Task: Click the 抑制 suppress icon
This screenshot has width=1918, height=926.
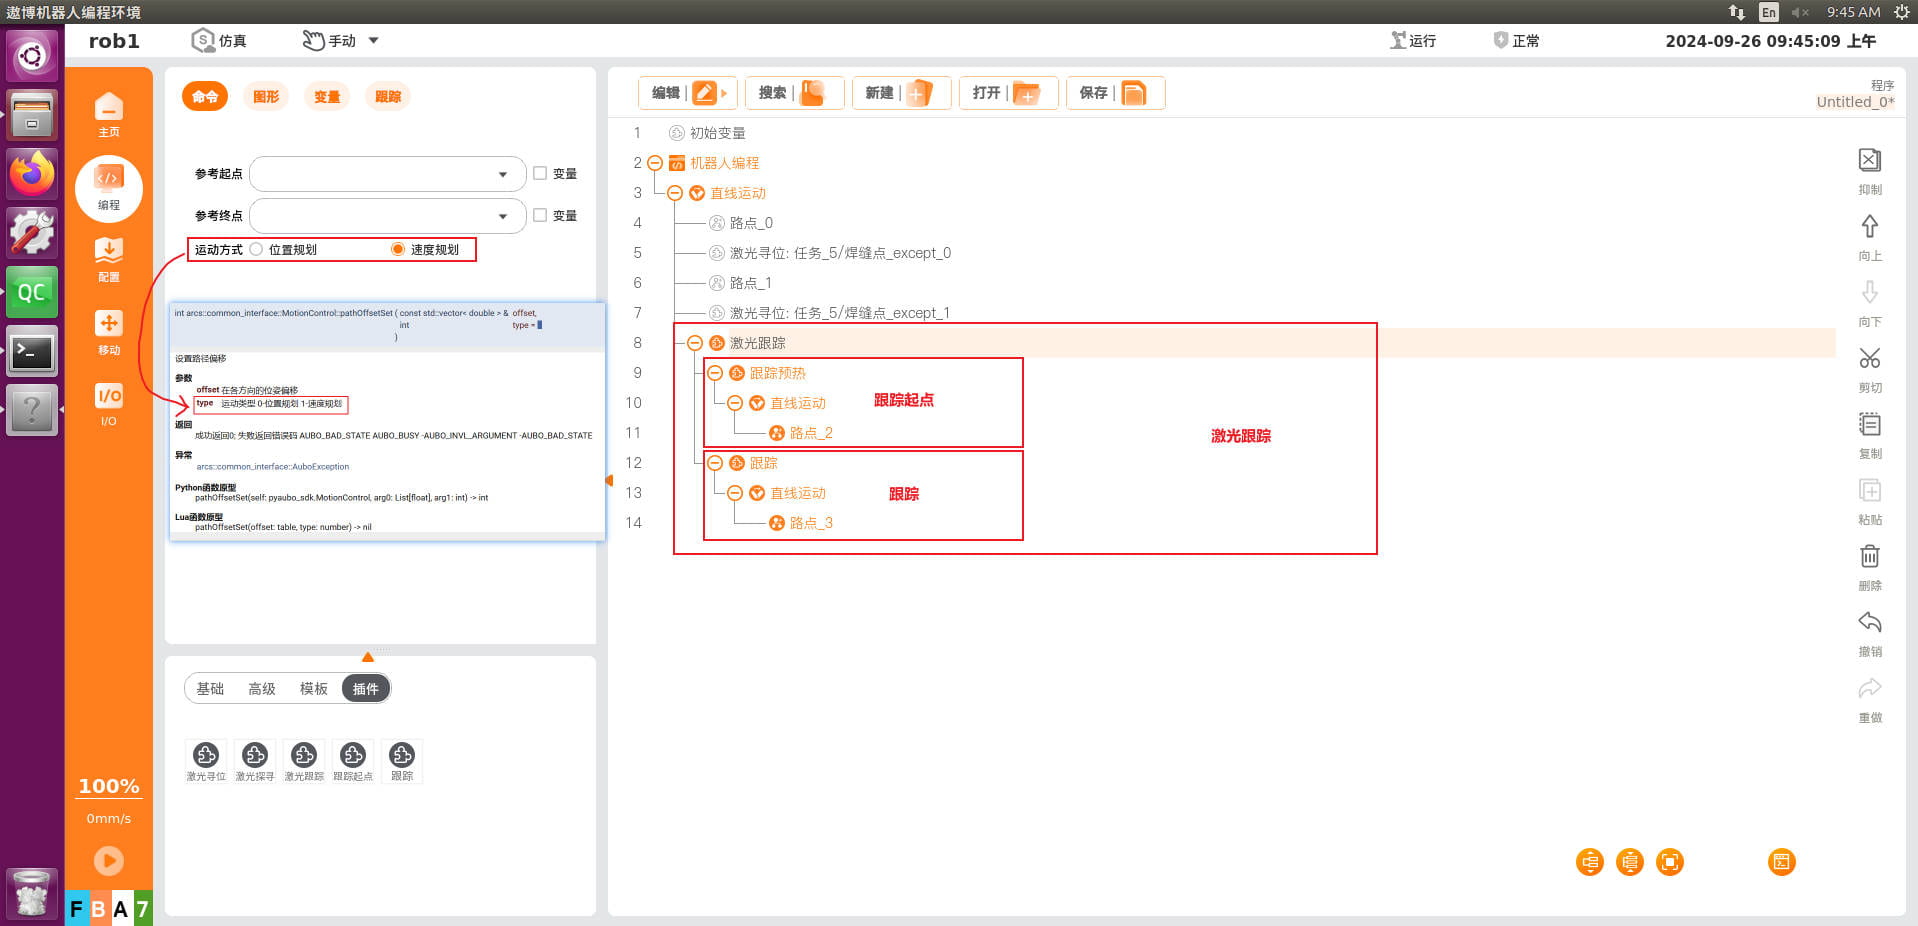Action: (1869, 160)
